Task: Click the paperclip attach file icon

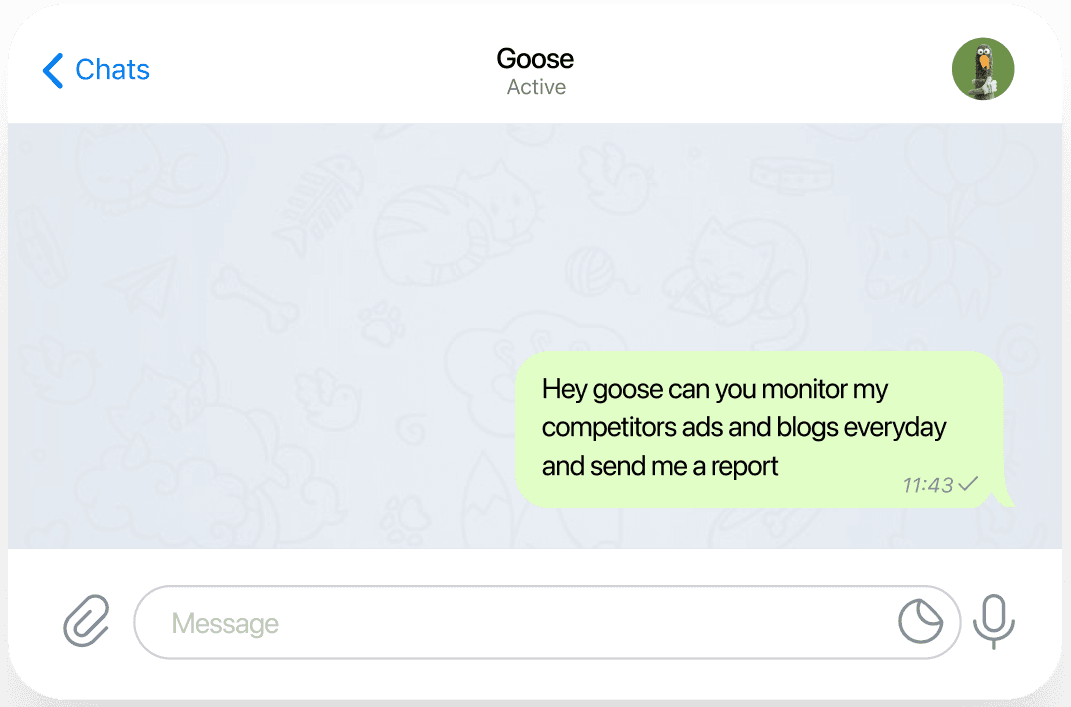Action: [87, 621]
